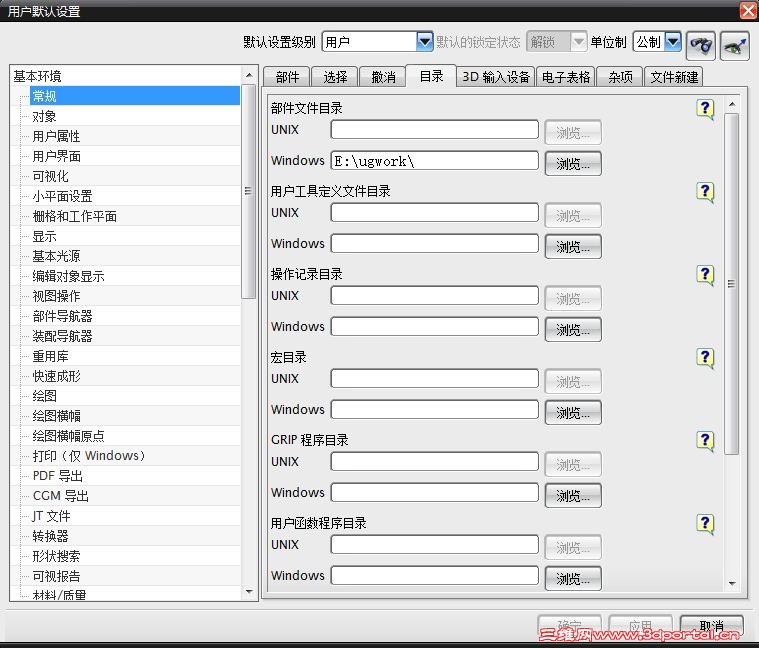759x648 pixels.
Task: Browse for Windows 操作记录目录 path
Action: tap(573, 330)
